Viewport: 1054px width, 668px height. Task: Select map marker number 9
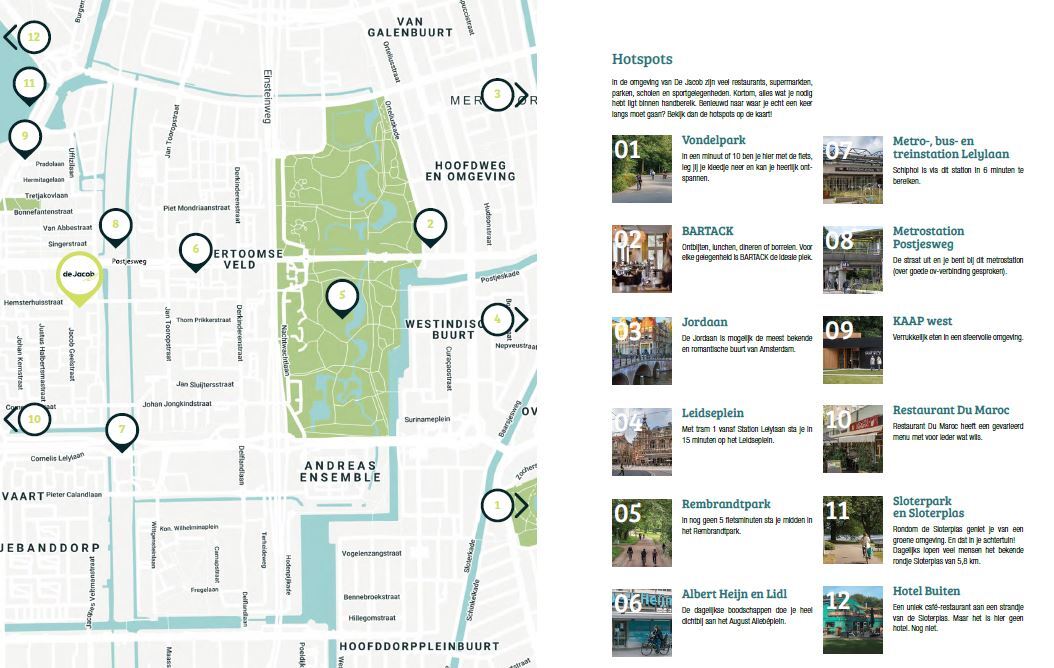tap(25, 136)
